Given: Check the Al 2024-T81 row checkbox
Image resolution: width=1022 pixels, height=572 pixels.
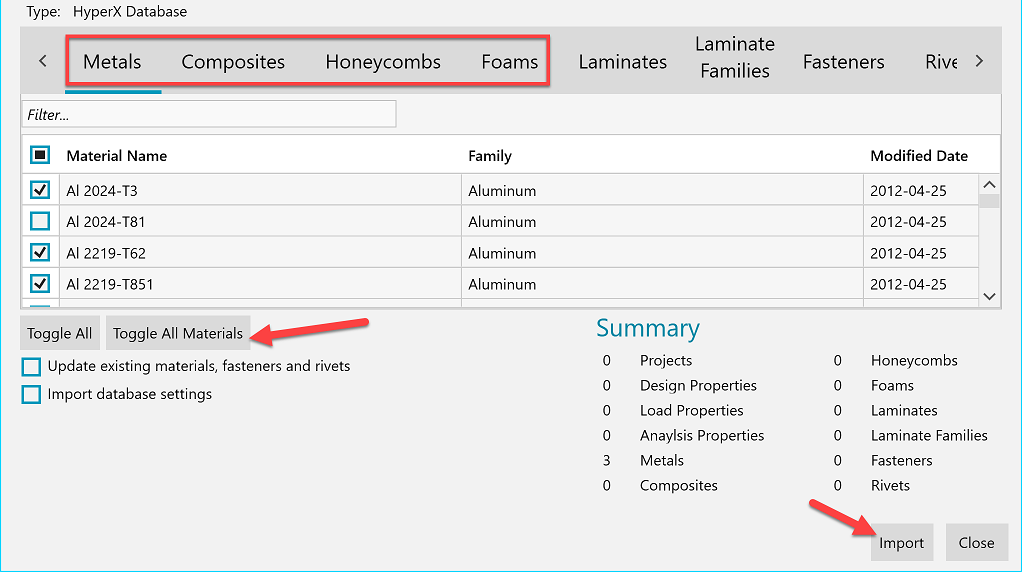Looking at the screenshot, I should click(x=40, y=222).
